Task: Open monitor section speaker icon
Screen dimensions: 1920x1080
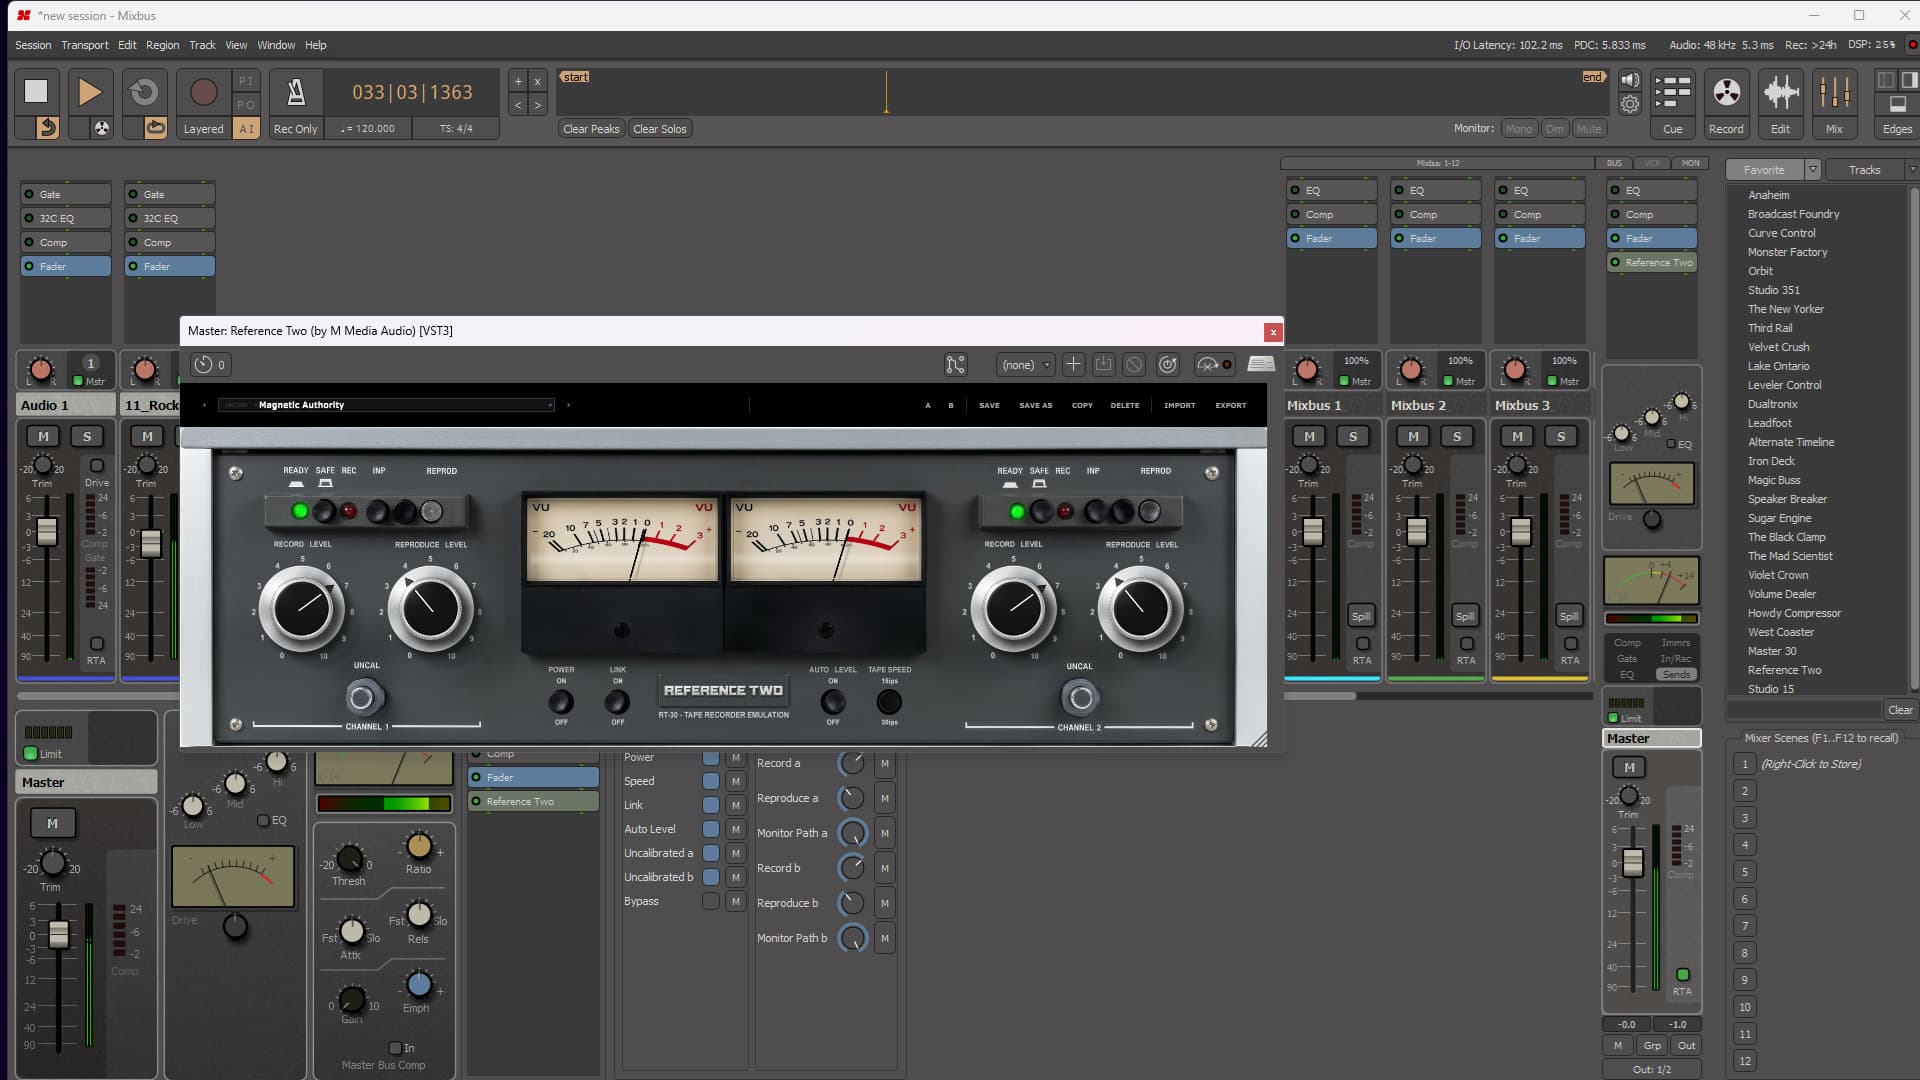Action: pos(1630,81)
